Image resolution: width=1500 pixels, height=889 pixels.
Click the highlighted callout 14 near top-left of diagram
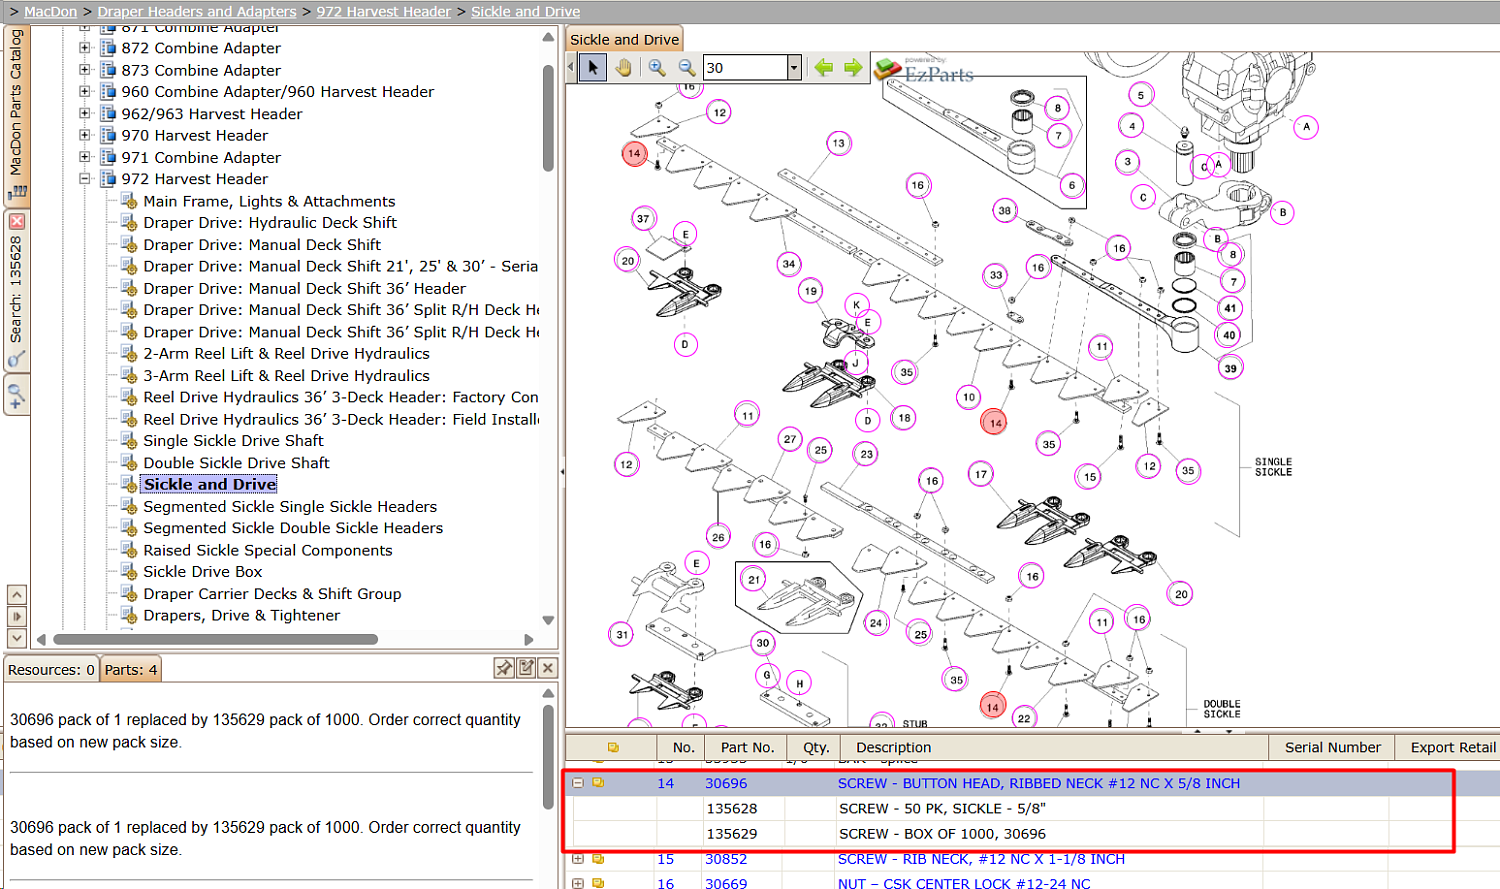click(634, 154)
